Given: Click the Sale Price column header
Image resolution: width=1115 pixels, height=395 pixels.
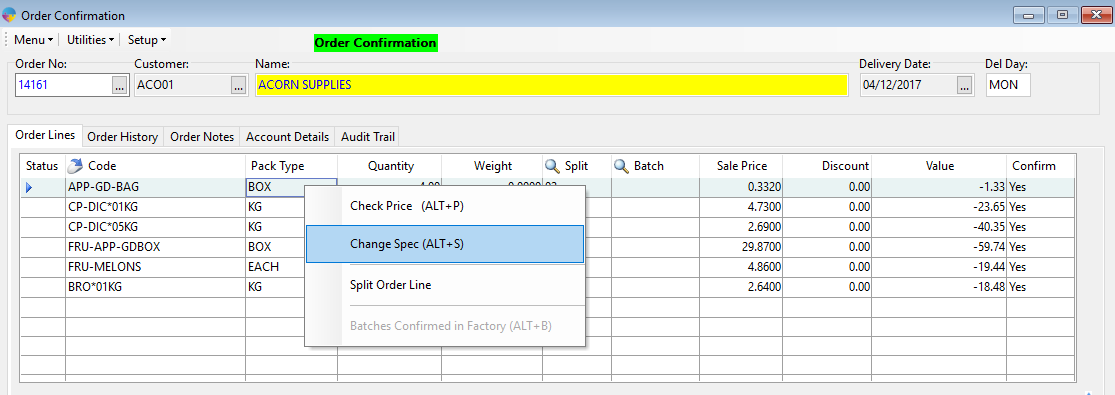Looking at the screenshot, I should tap(742, 166).
